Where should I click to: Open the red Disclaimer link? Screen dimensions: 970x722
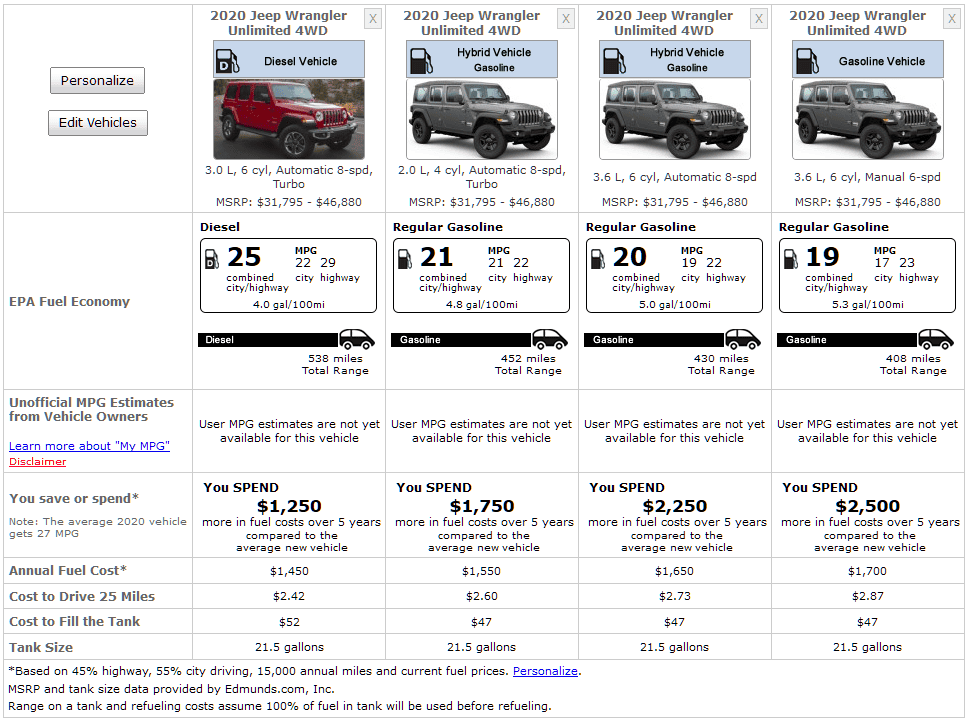(x=37, y=462)
